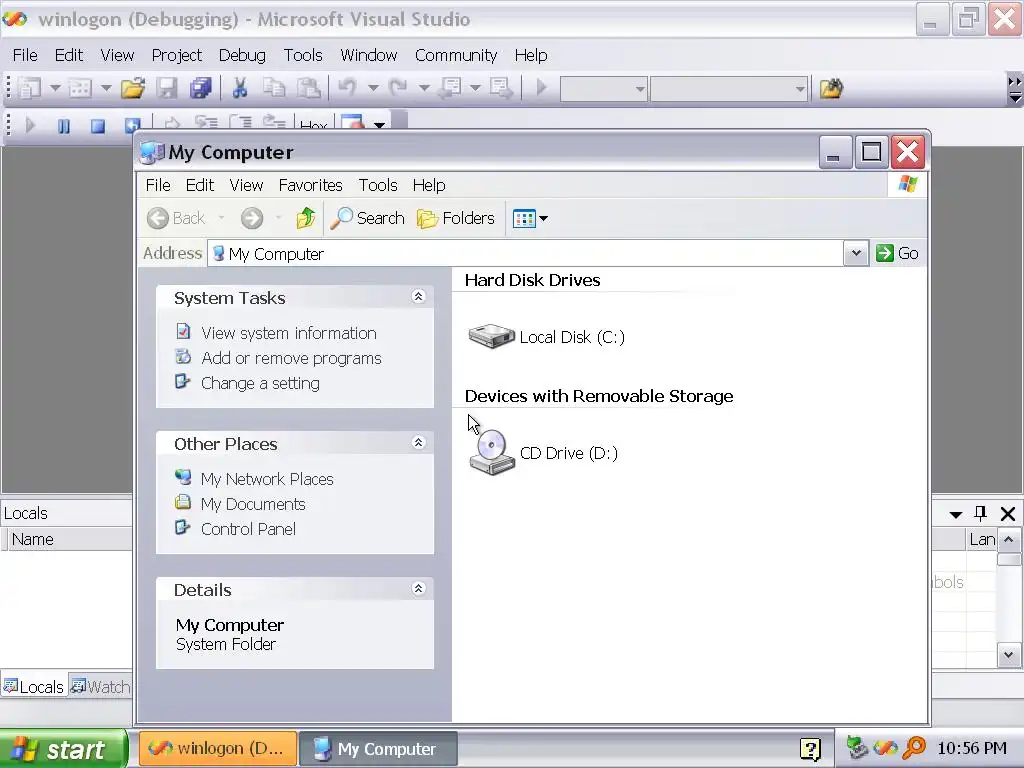Image resolution: width=1024 pixels, height=768 pixels.
Task: Click the Search button in My Computer
Action: [368, 218]
